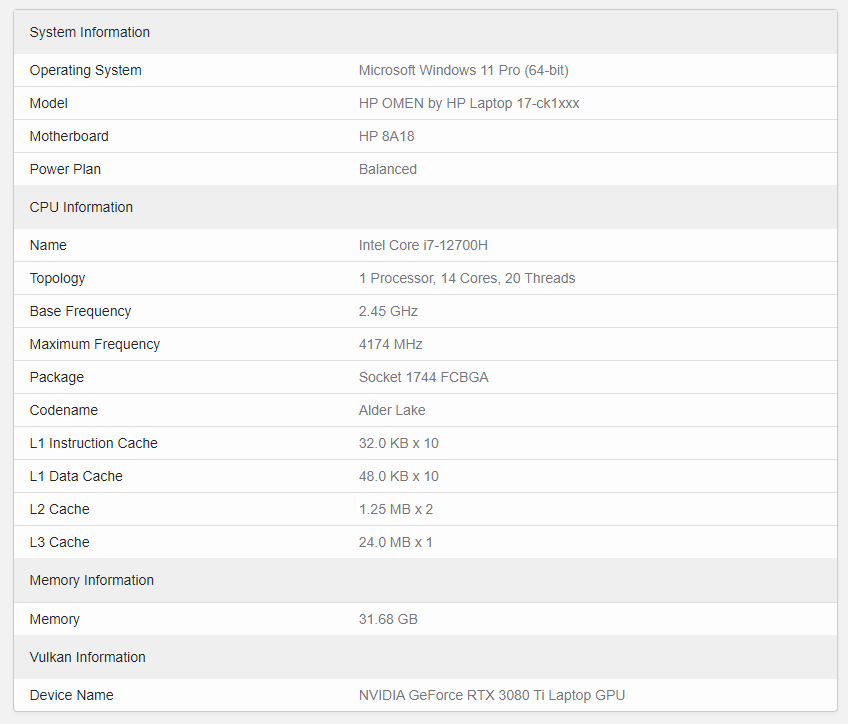Viewport: 848px width, 724px height.
Task: Click the 48.0 KB x 10 cache value
Action: [399, 476]
